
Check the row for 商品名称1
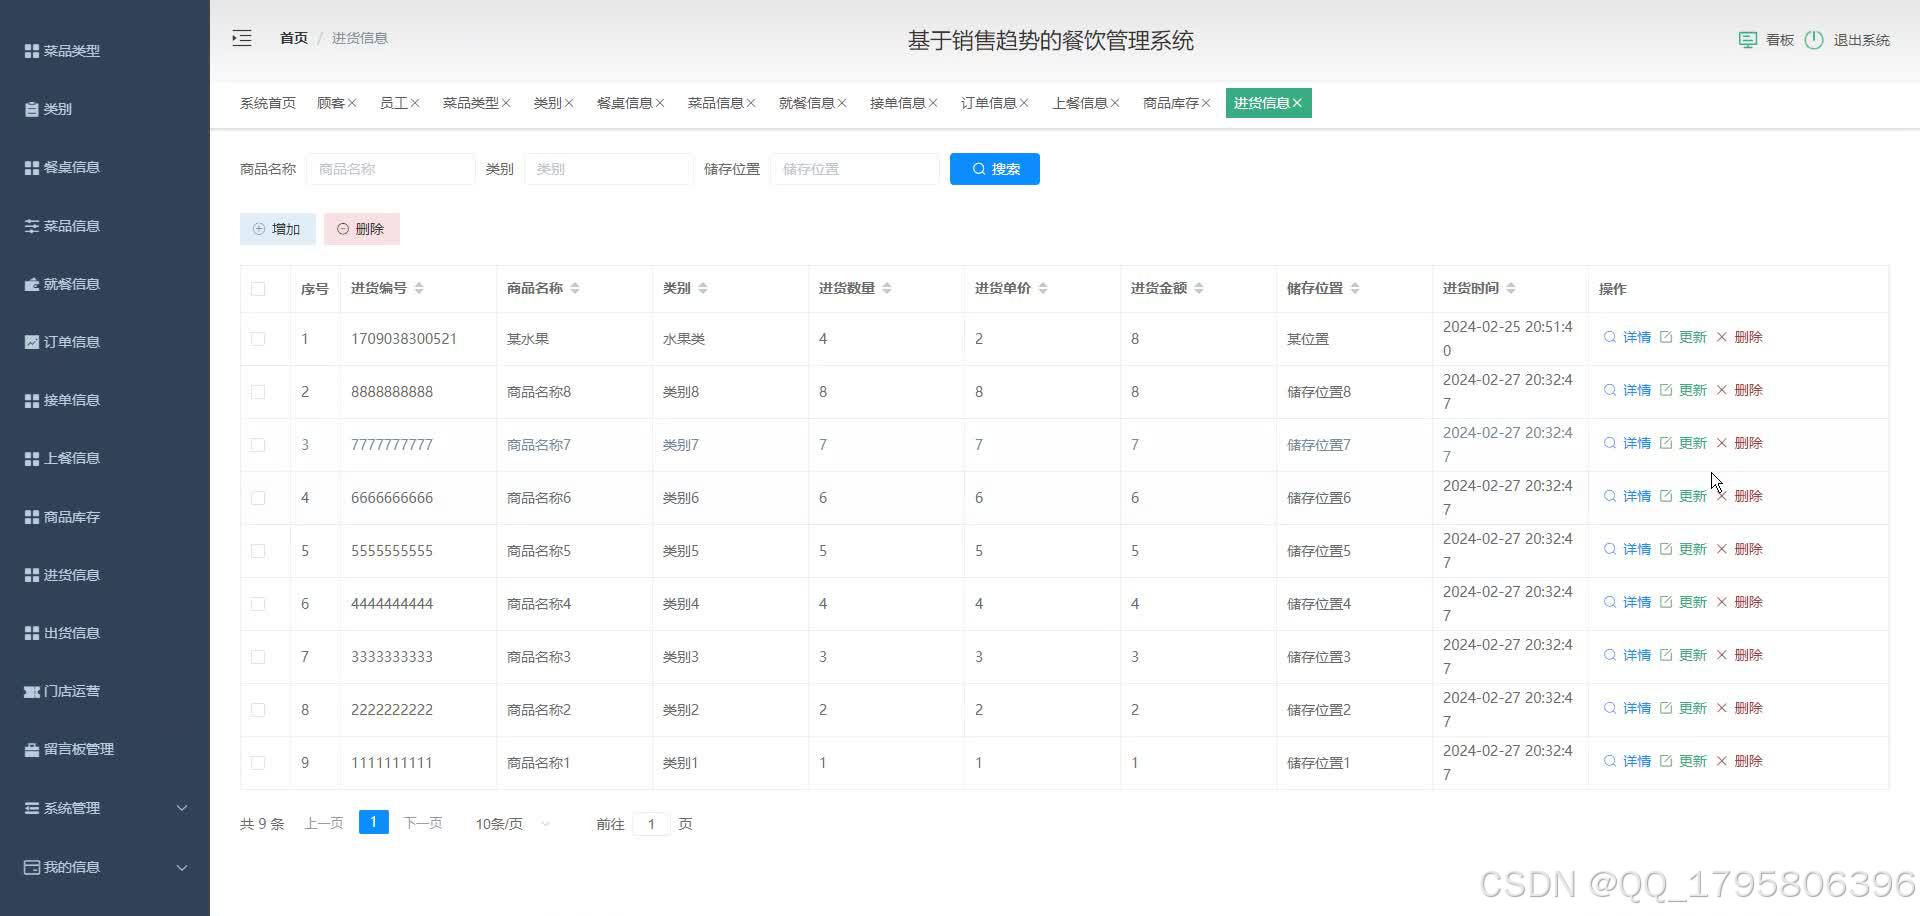click(x=258, y=763)
